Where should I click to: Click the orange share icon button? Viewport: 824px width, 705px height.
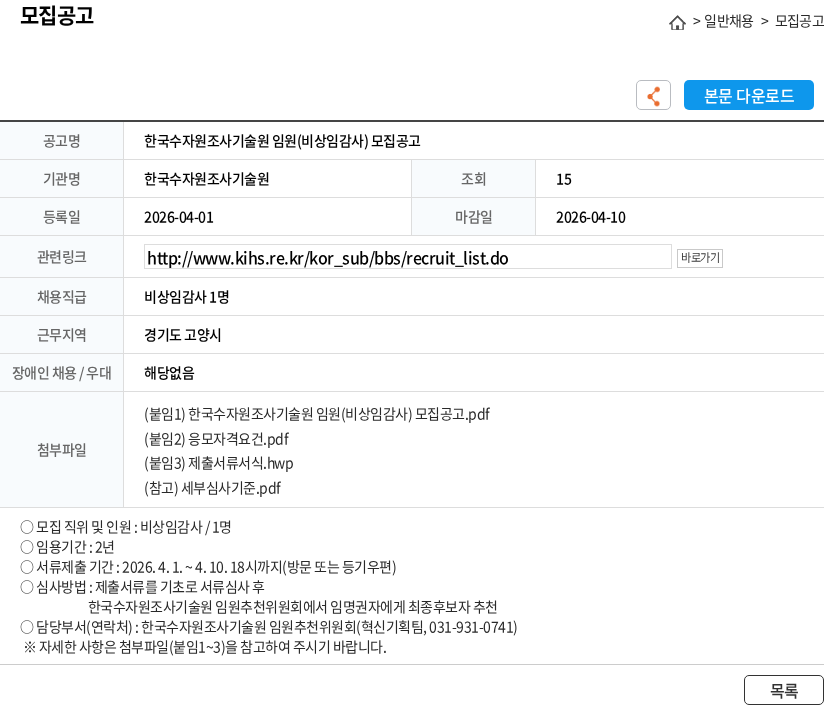click(x=653, y=95)
